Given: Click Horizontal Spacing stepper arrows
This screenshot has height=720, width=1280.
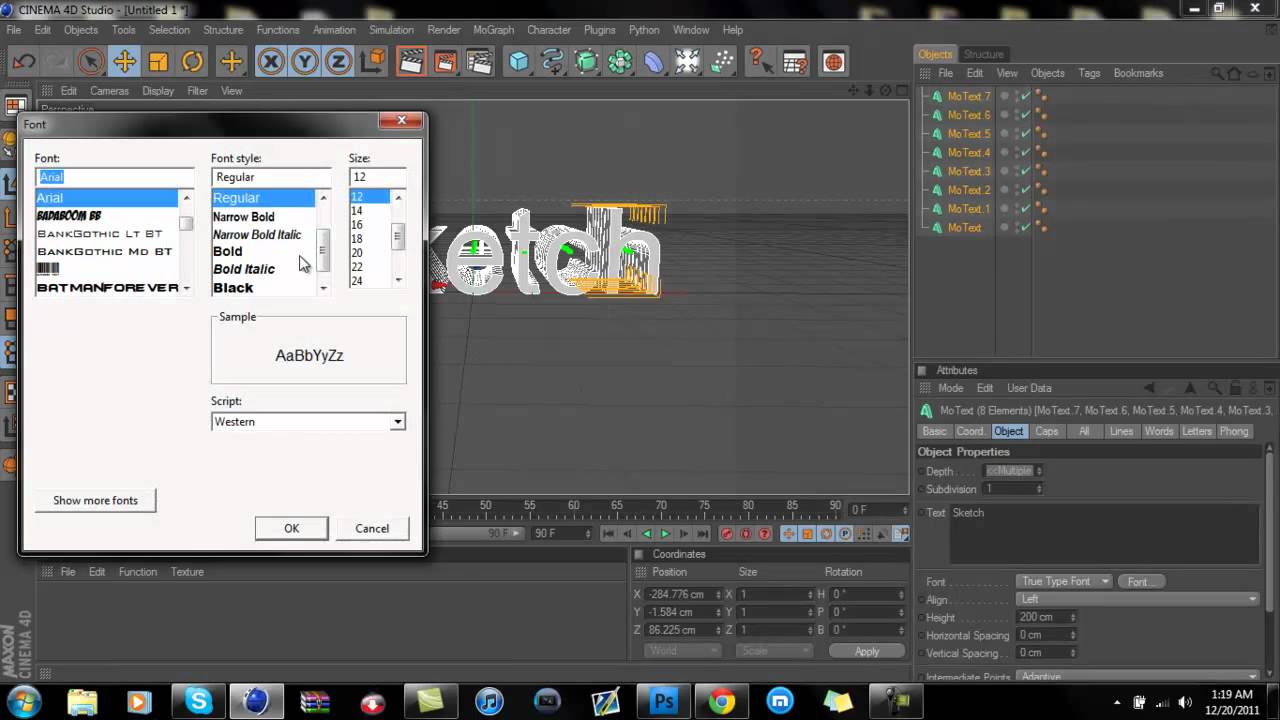Looking at the screenshot, I should [x=1072, y=635].
